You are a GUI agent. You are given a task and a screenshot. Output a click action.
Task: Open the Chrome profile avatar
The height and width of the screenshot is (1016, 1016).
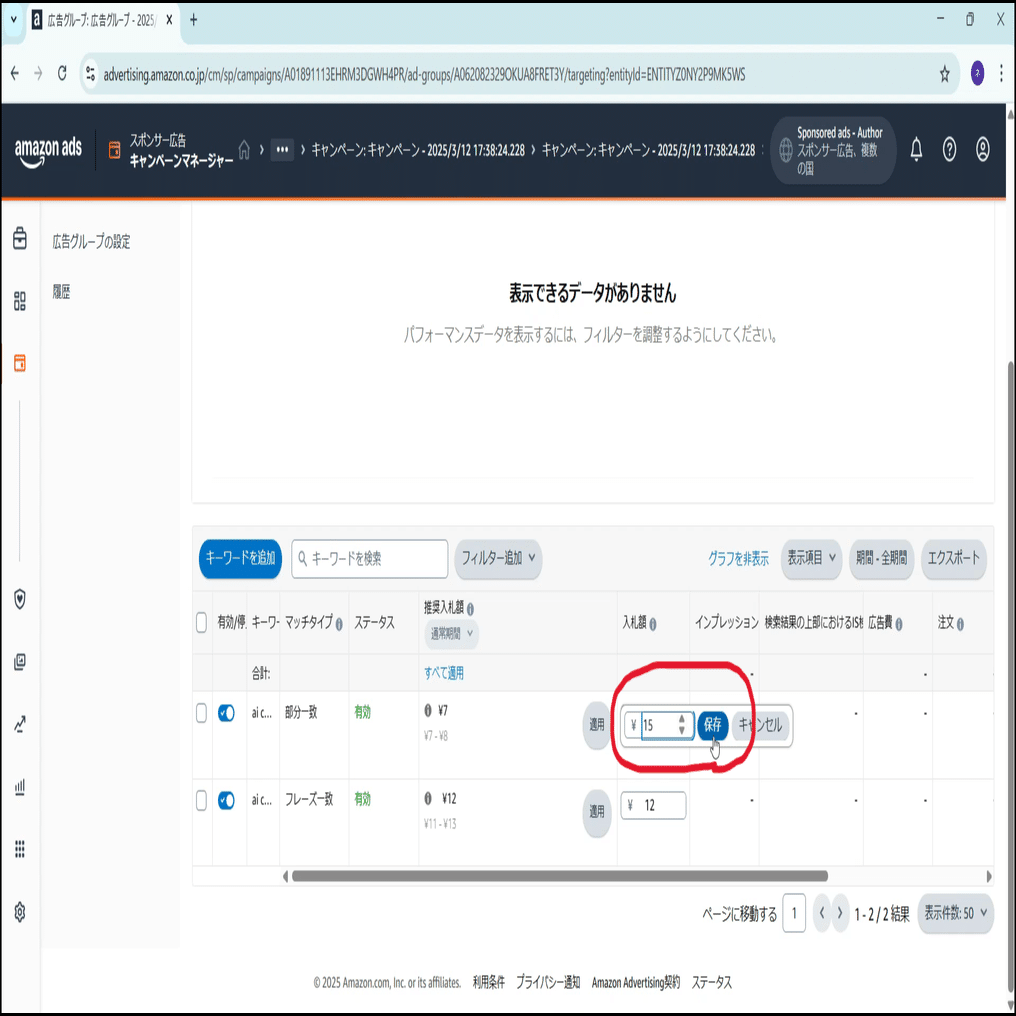(977, 73)
